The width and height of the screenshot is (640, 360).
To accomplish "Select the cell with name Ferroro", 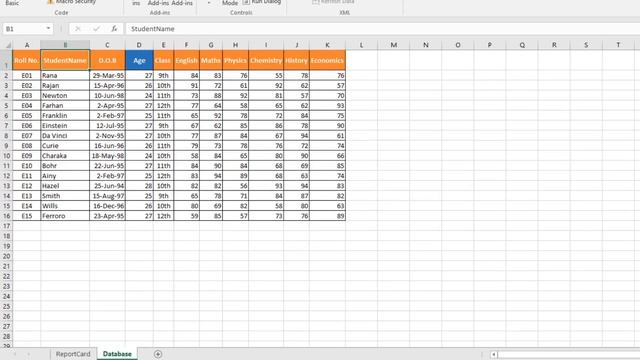I will pyautogui.click(x=65, y=216).
